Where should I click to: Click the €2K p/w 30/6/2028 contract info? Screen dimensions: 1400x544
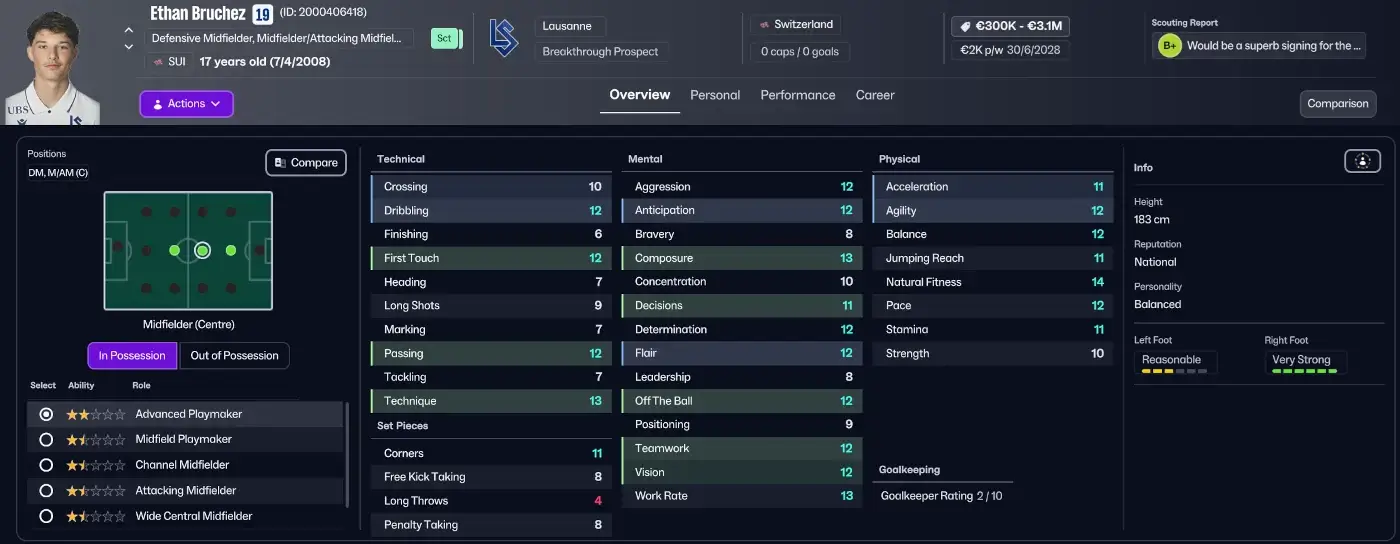click(1011, 50)
